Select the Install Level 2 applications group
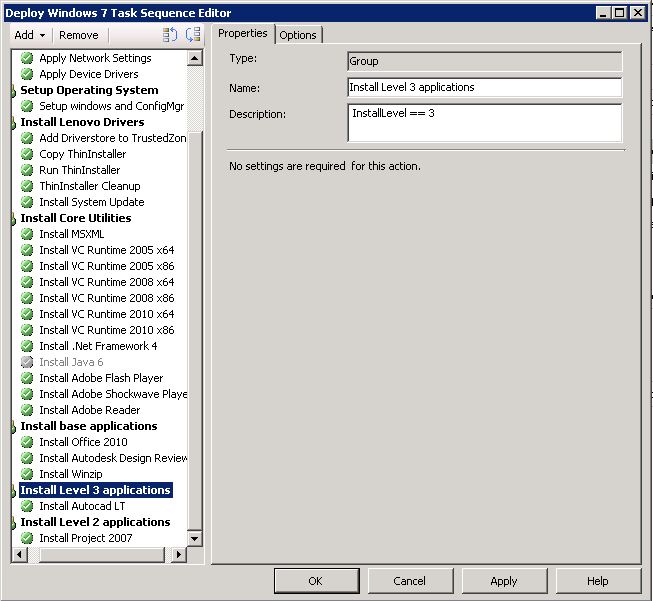653x601 pixels. pos(95,522)
